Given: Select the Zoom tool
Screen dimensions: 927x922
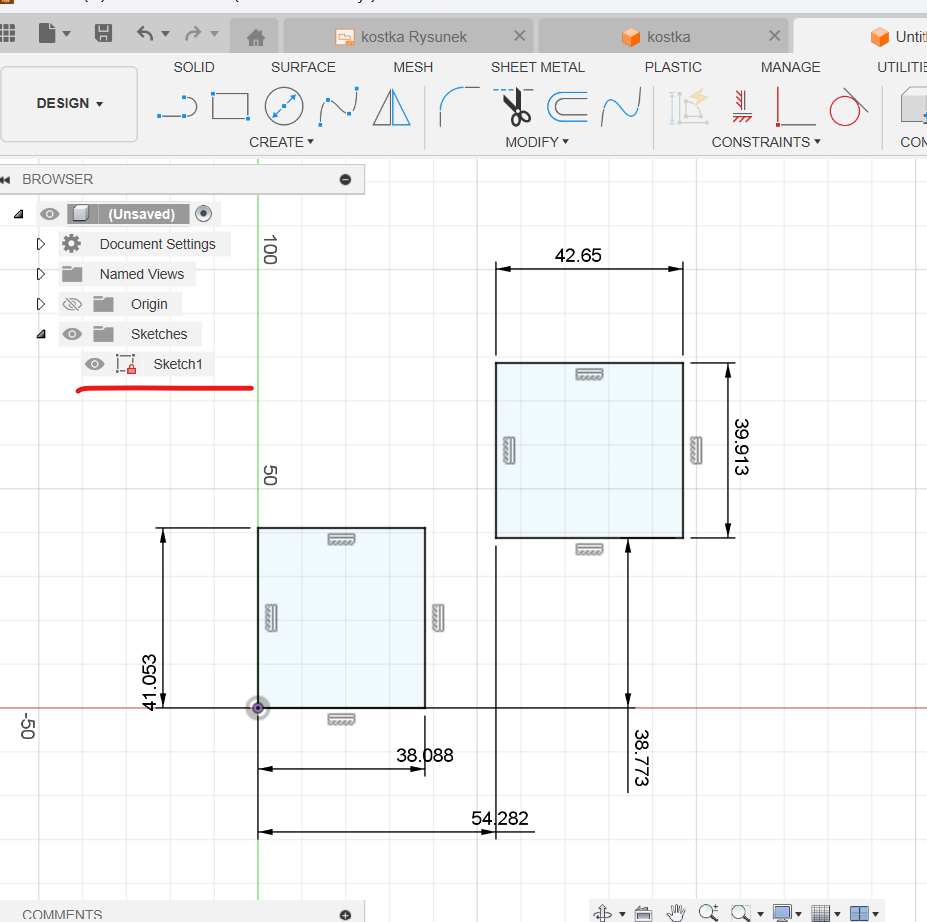Looking at the screenshot, I should pos(708,913).
